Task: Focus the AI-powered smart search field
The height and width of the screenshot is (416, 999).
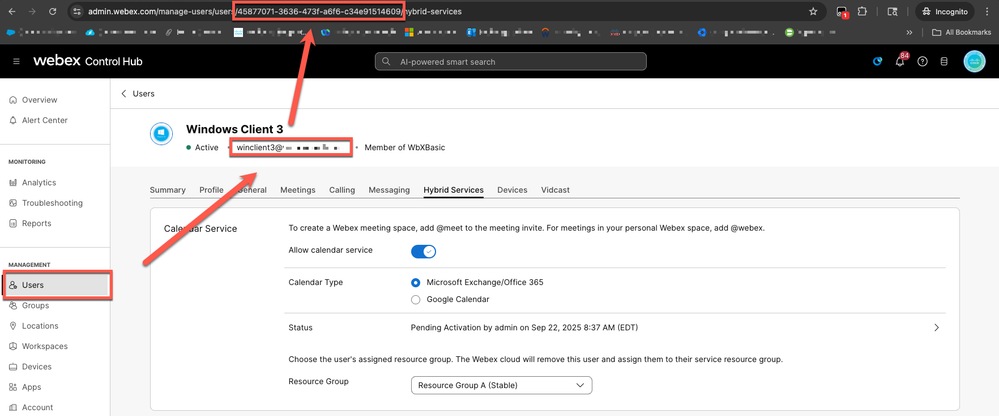Action: pyautogui.click(x=510, y=62)
